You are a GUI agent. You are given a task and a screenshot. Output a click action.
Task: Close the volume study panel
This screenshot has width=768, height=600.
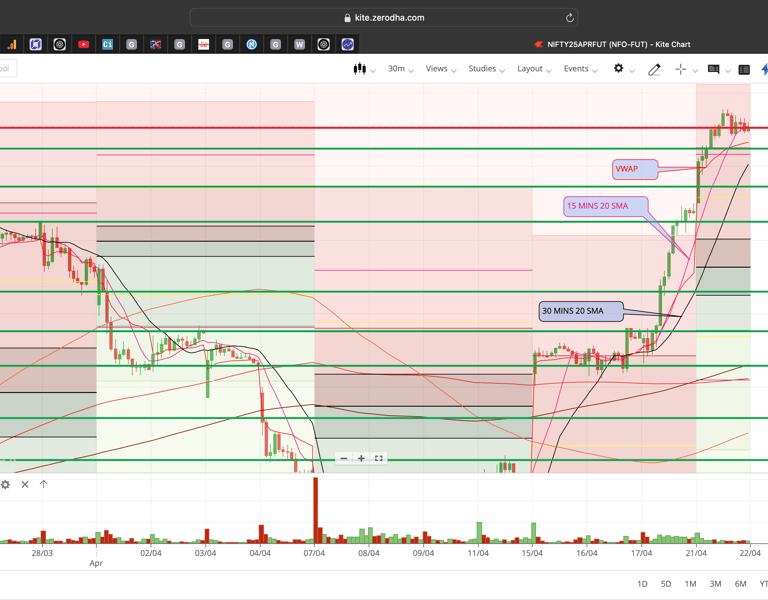tap(25, 484)
